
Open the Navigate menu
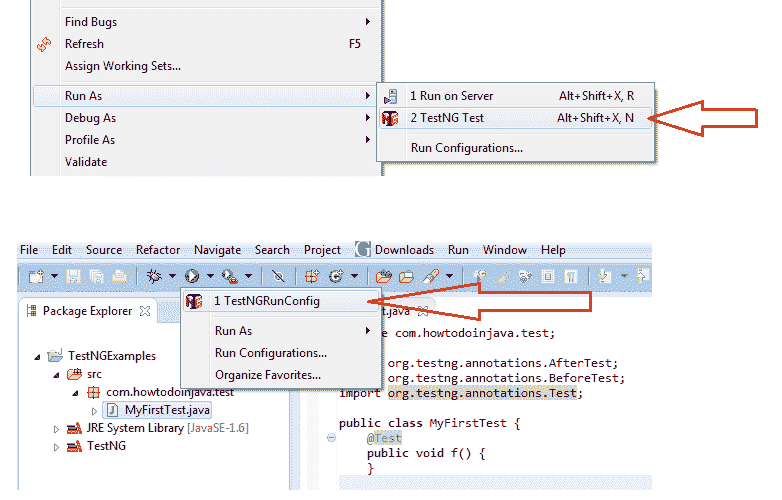pyautogui.click(x=217, y=250)
